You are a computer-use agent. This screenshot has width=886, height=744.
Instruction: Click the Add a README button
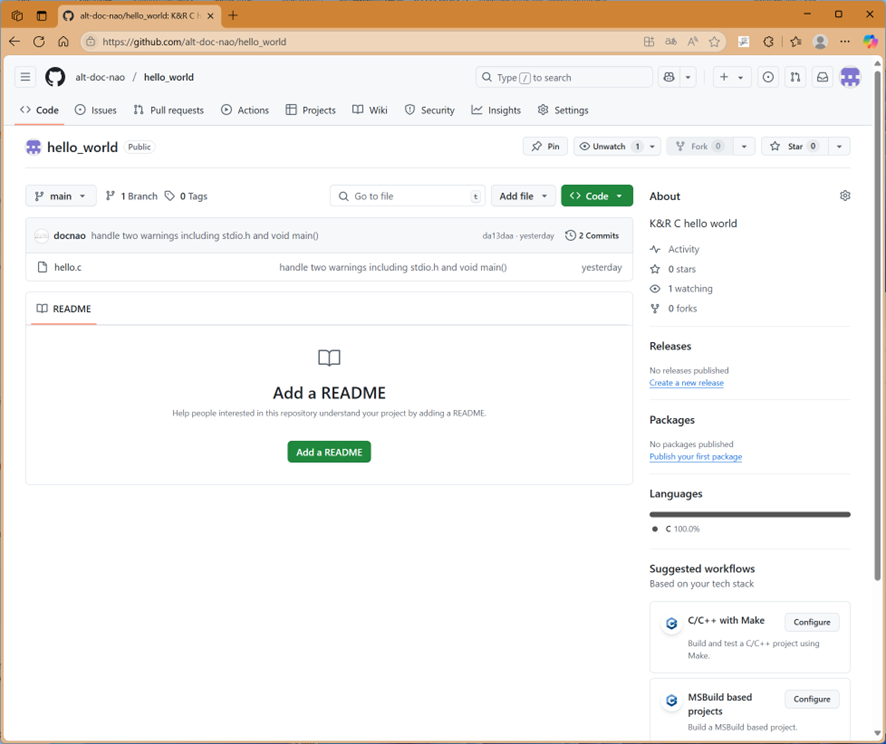click(329, 452)
